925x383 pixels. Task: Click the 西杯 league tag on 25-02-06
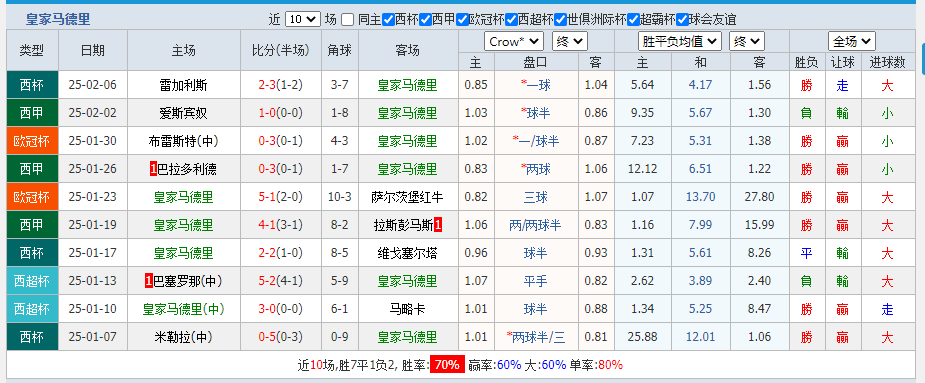coord(32,85)
